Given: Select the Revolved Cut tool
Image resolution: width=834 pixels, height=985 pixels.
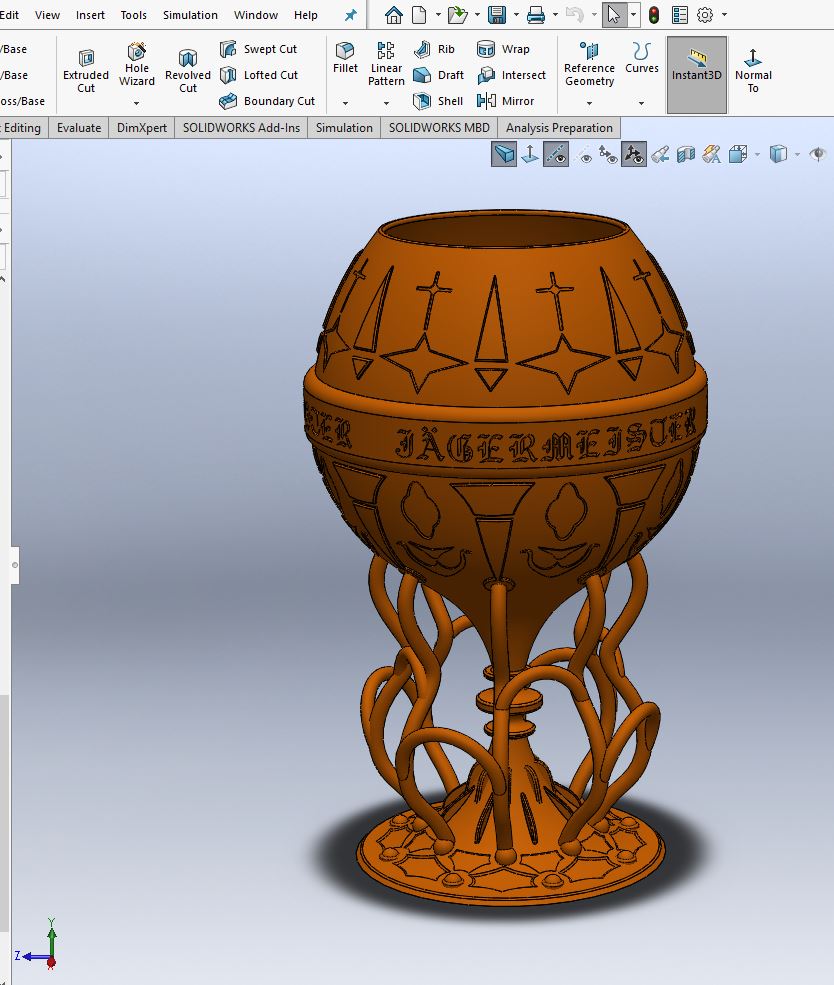Looking at the screenshot, I should pos(188,72).
